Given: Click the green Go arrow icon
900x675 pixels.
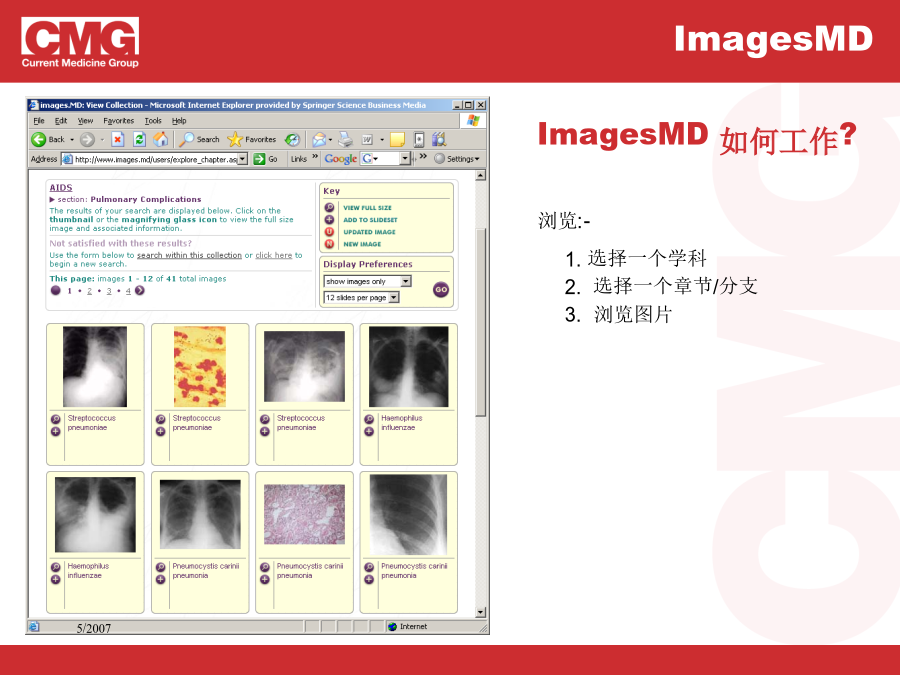Looking at the screenshot, I should tap(259, 159).
